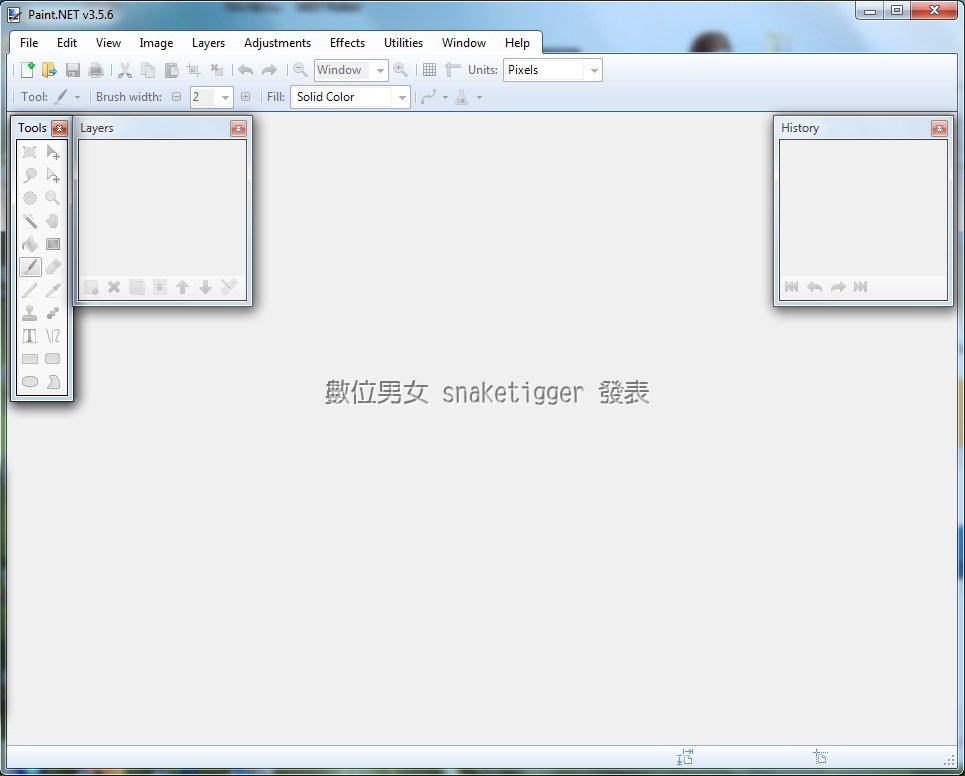The width and height of the screenshot is (965, 776).
Task: Click the Cut scissors icon
Action: coord(125,70)
